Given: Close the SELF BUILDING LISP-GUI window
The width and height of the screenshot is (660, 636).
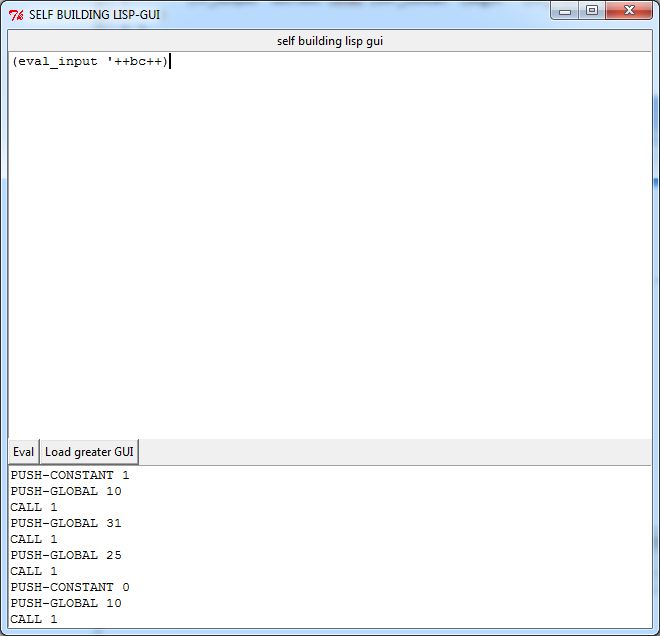Looking at the screenshot, I should click(x=629, y=11).
